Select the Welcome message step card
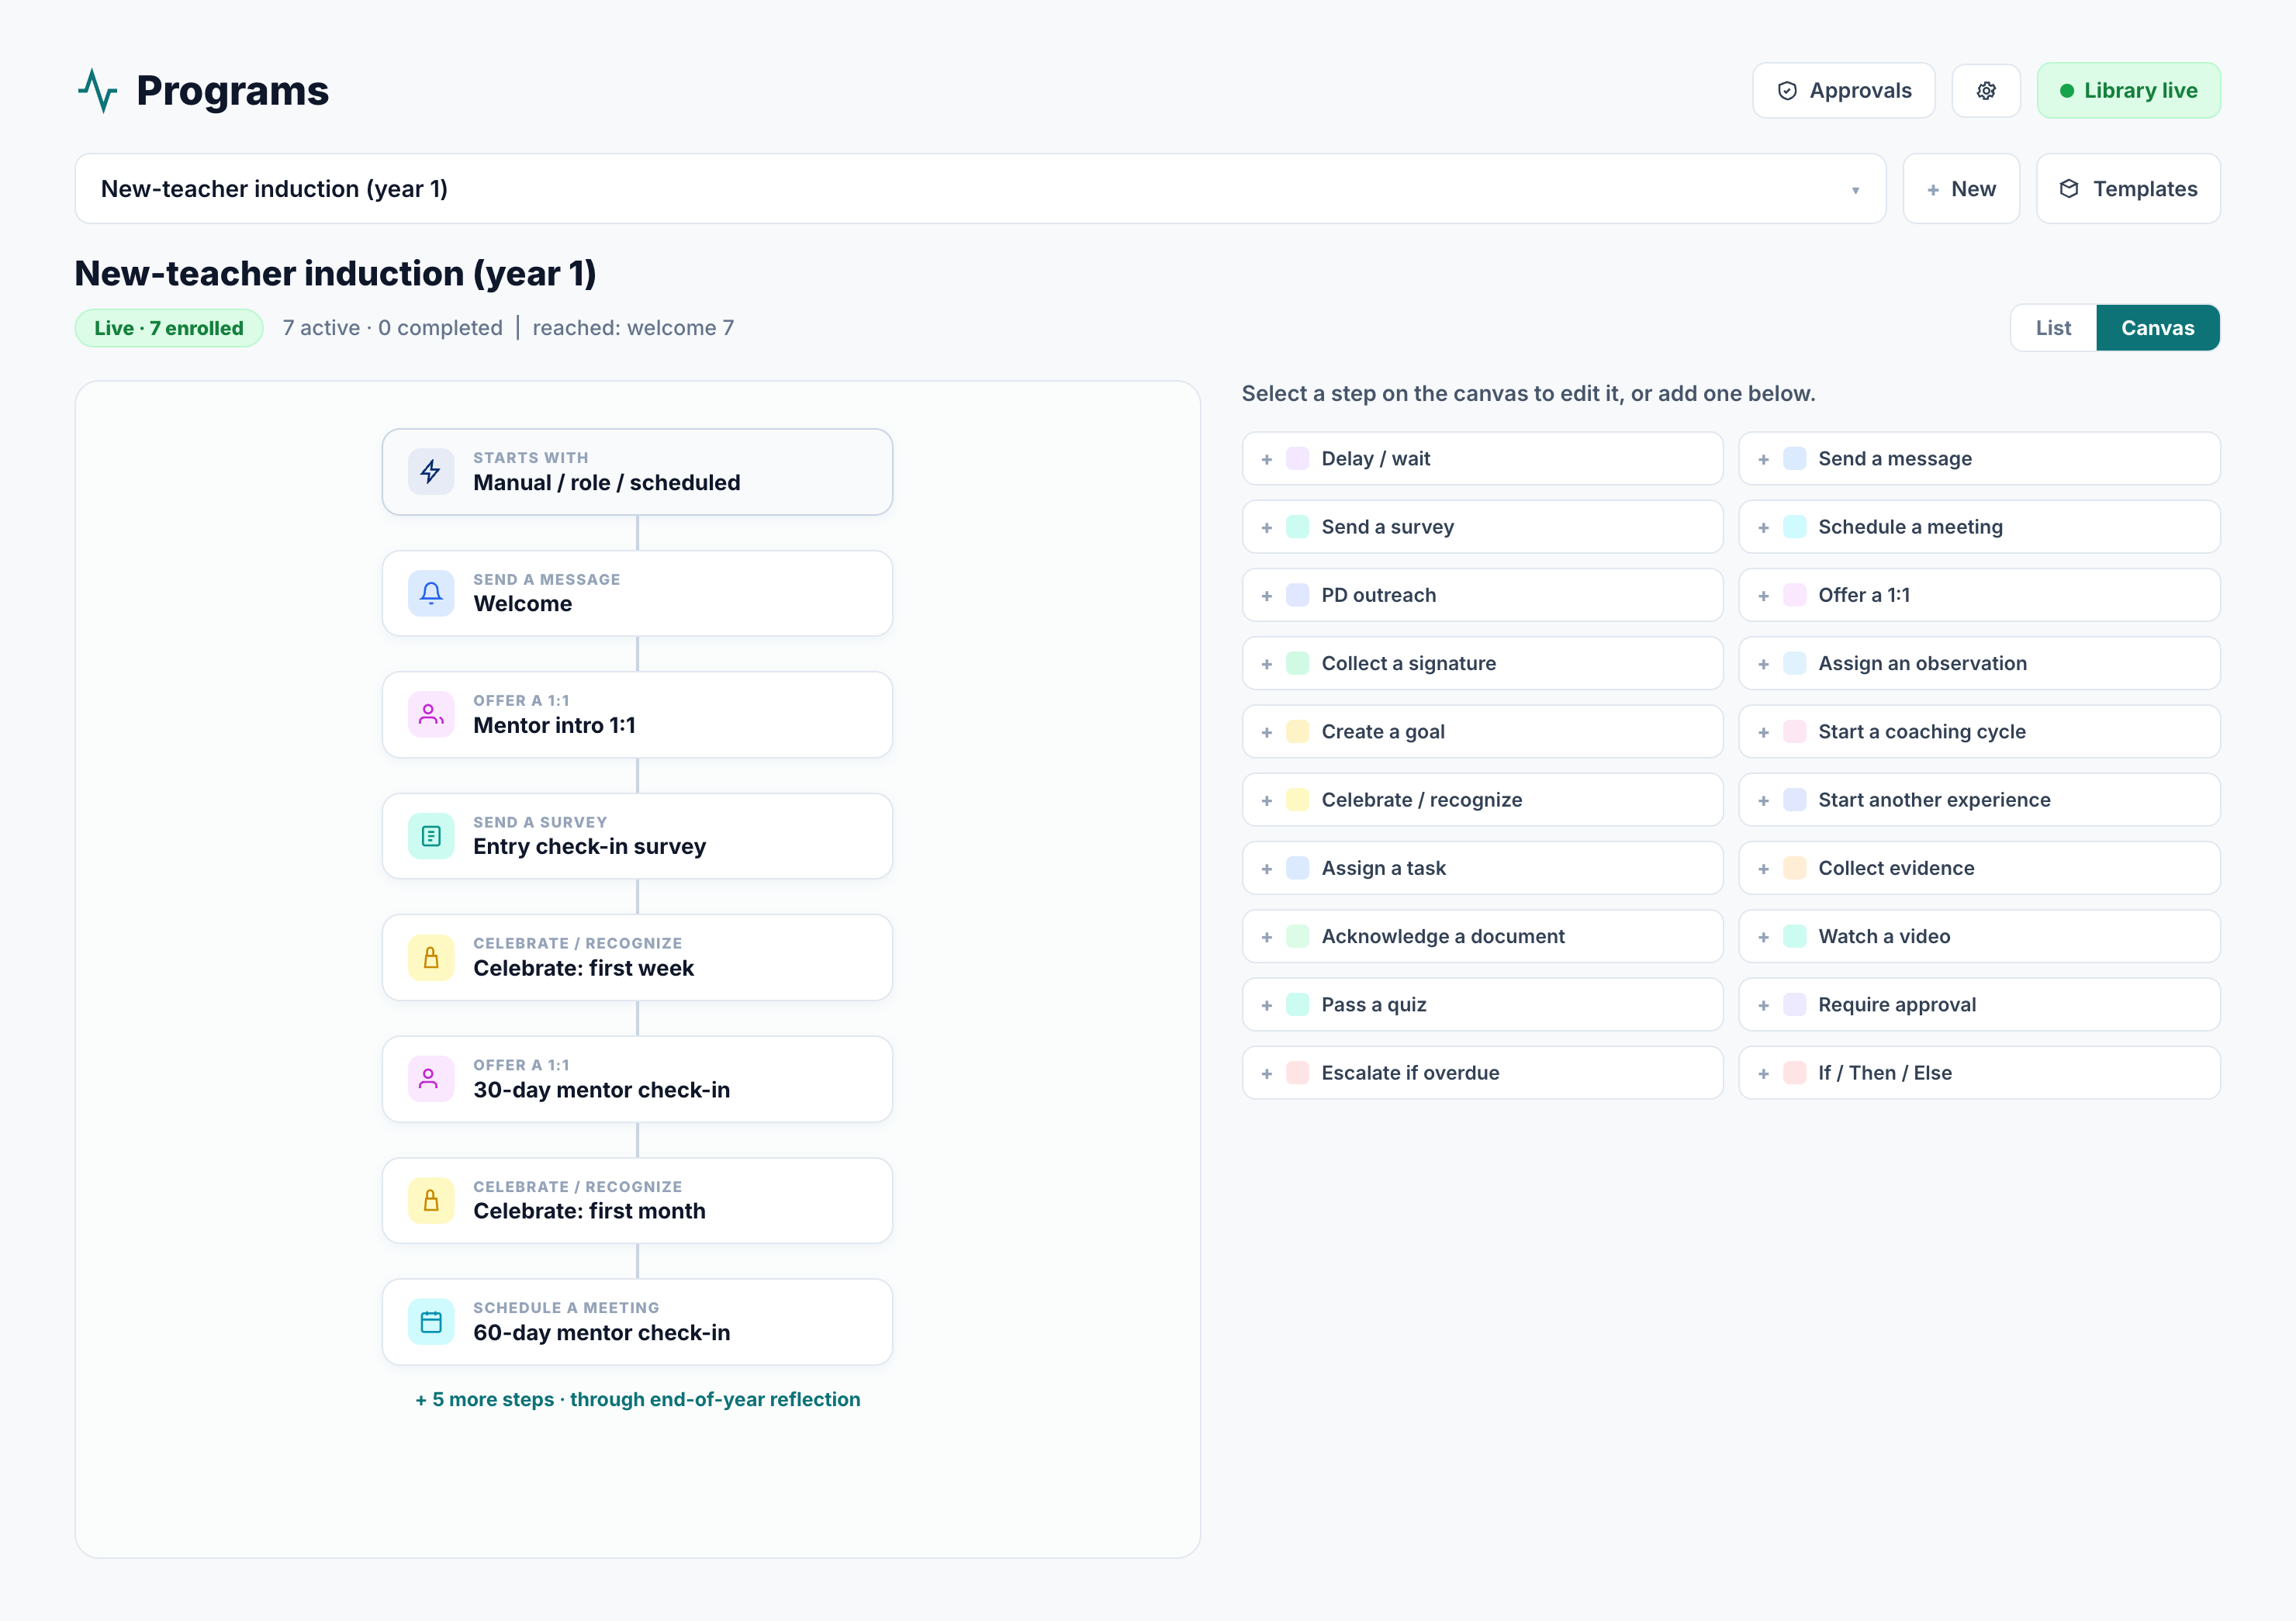 pos(637,593)
